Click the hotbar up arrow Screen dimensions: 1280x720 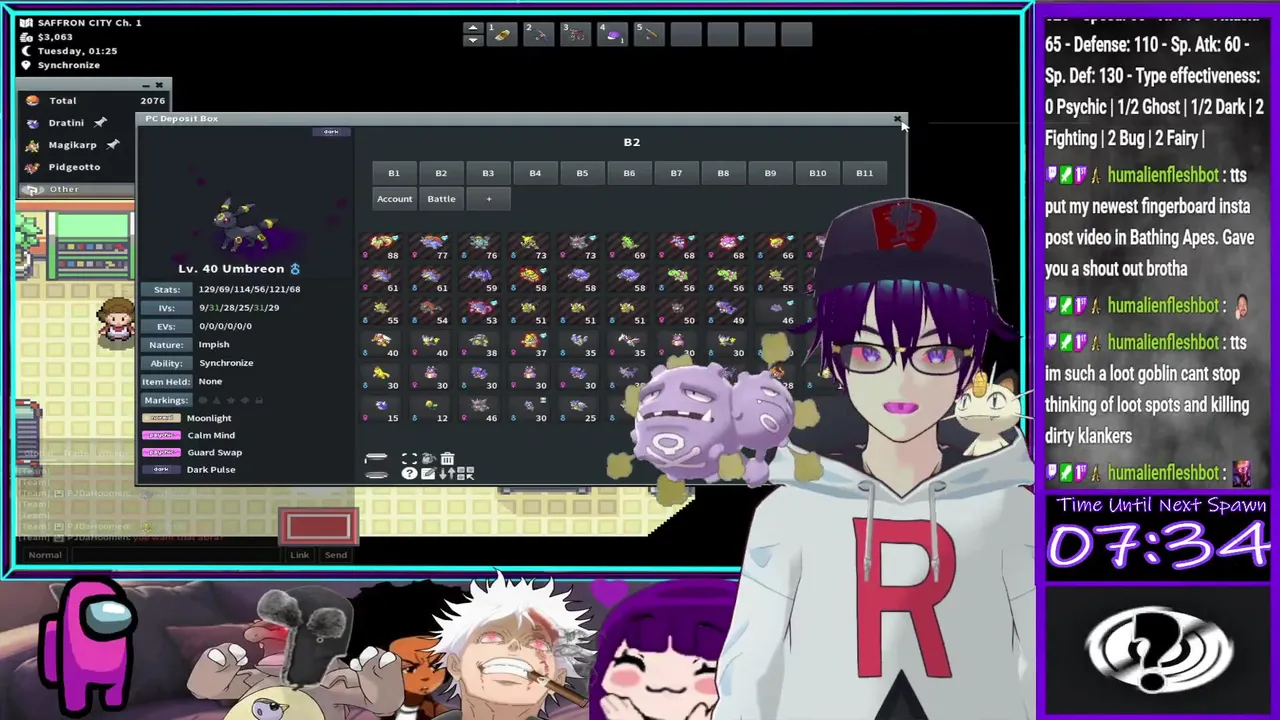click(473, 28)
